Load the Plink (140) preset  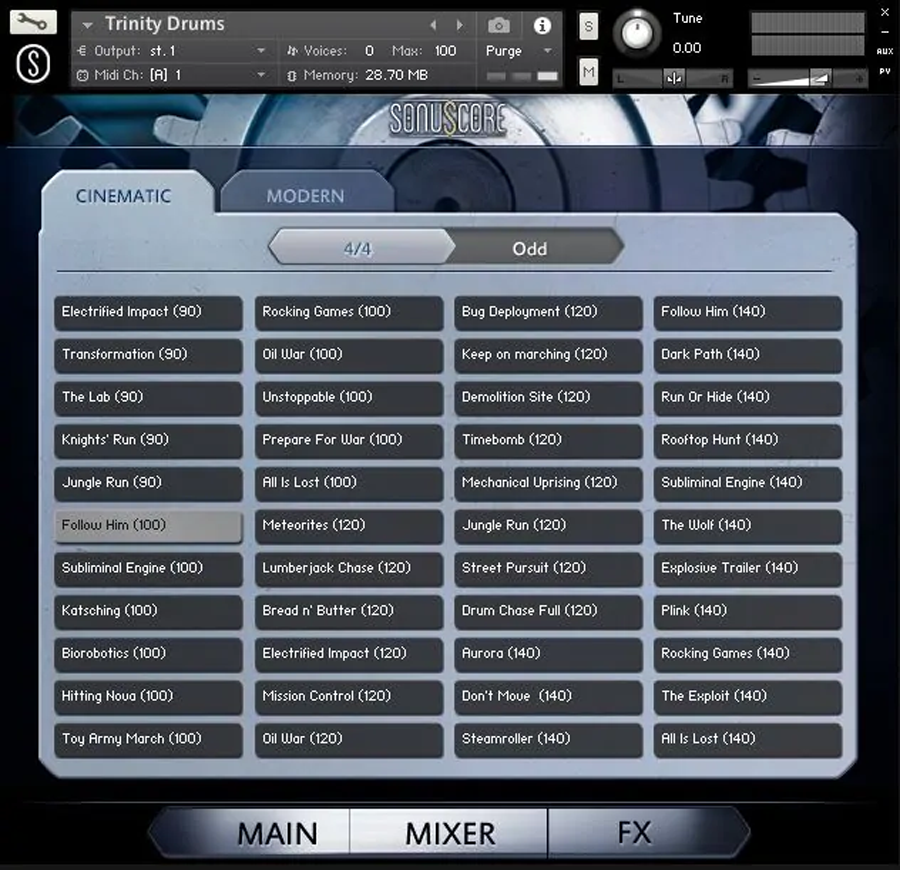748,611
